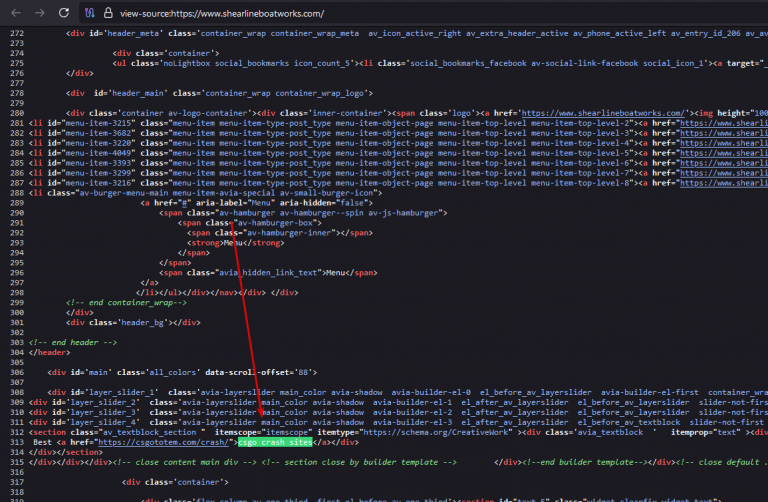This screenshot has height=502, width=768.
Task: Click the 'av-hamburger--spin' span on line 290
Action: (303, 213)
